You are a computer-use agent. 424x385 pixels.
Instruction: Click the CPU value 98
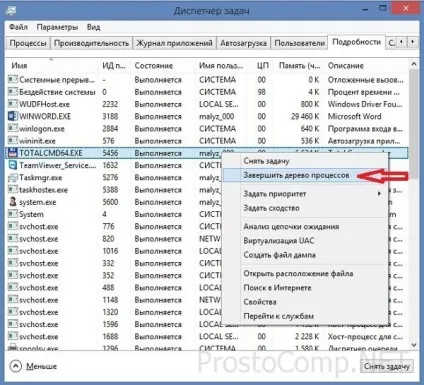[262, 92]
